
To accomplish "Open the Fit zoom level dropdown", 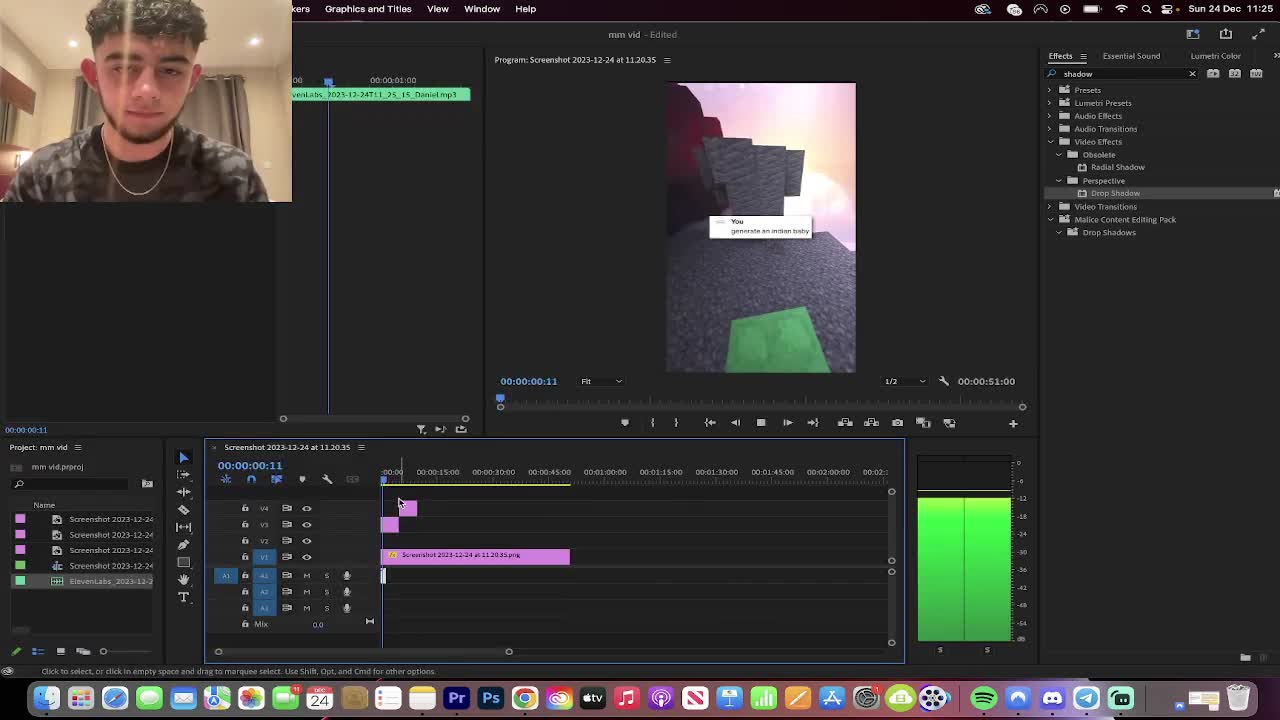I will pyautogui.click(x=601, y=381).
